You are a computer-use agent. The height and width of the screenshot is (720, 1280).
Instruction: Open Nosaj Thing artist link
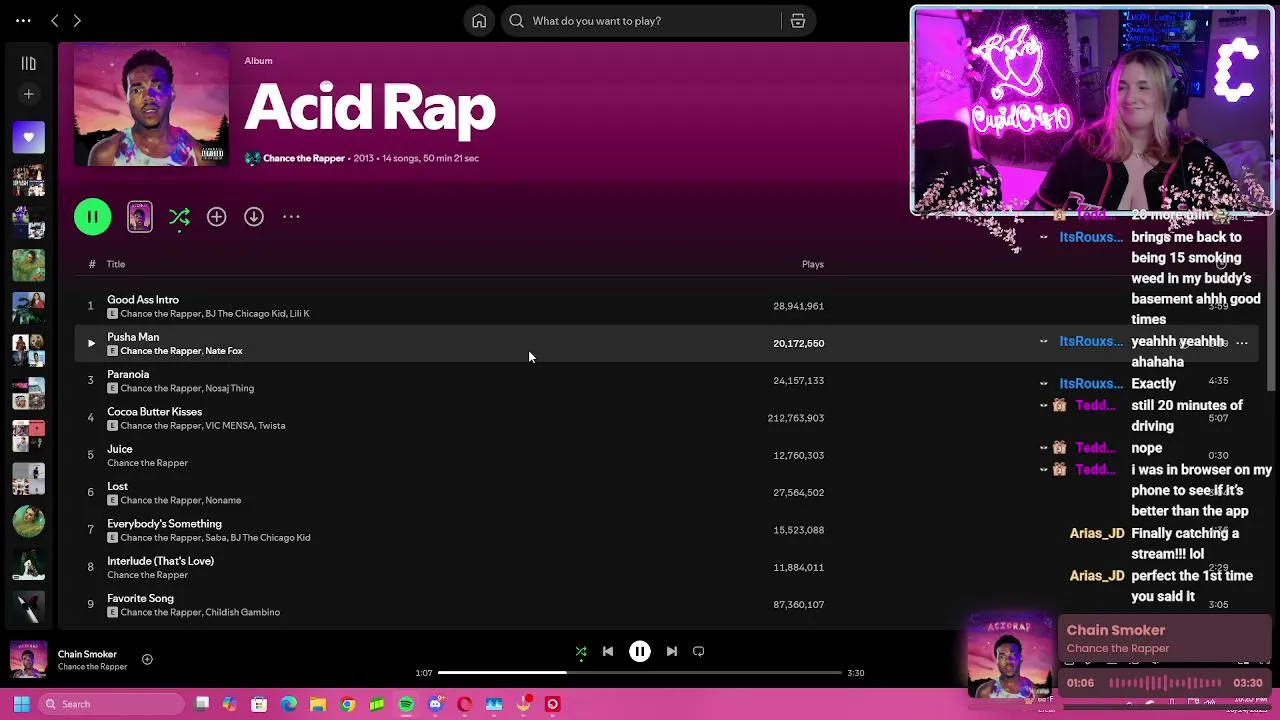229,388
